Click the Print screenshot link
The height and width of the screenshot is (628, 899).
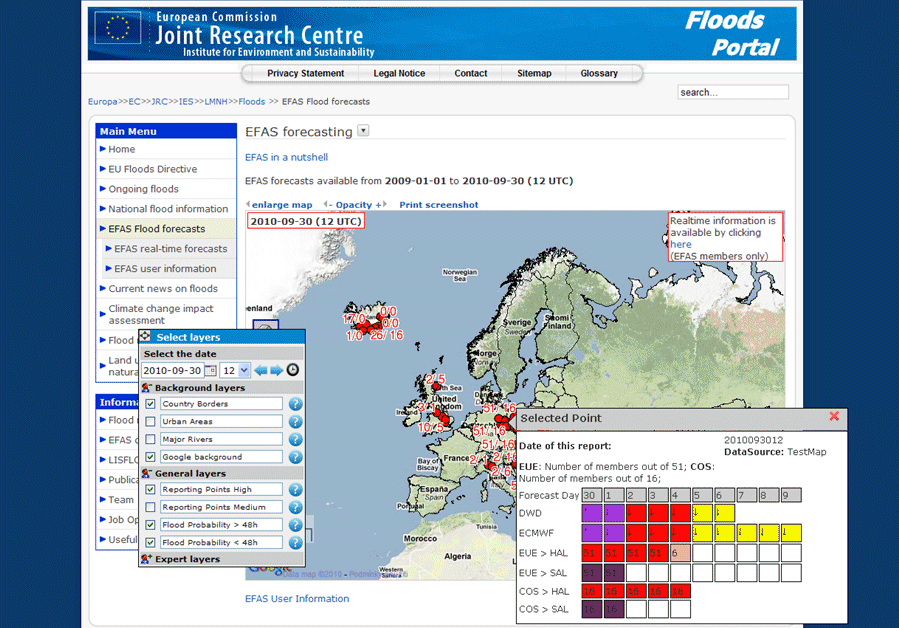pyautogui.click(x=438, y=205)
